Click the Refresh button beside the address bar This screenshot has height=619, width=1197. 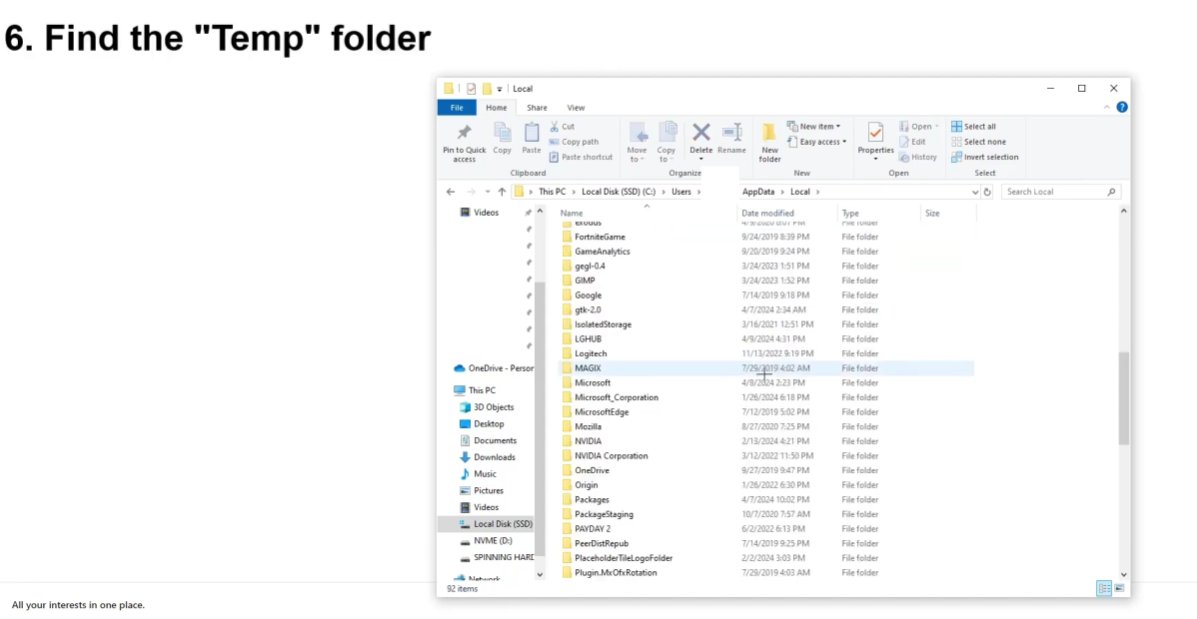tap(989, 191)
